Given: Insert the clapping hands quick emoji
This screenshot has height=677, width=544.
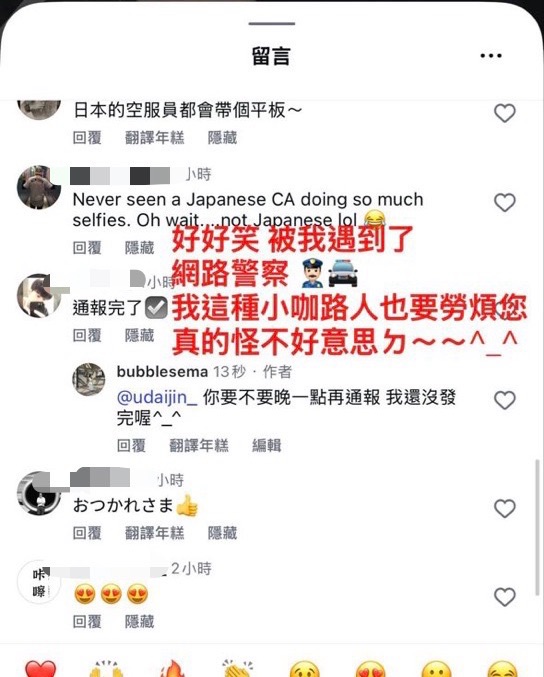Looking at the screenshot, I should click(237, 669).
